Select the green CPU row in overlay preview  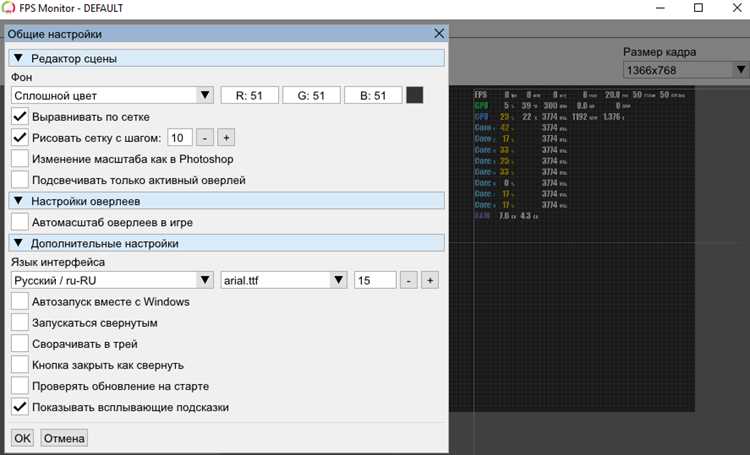(554, 106)
